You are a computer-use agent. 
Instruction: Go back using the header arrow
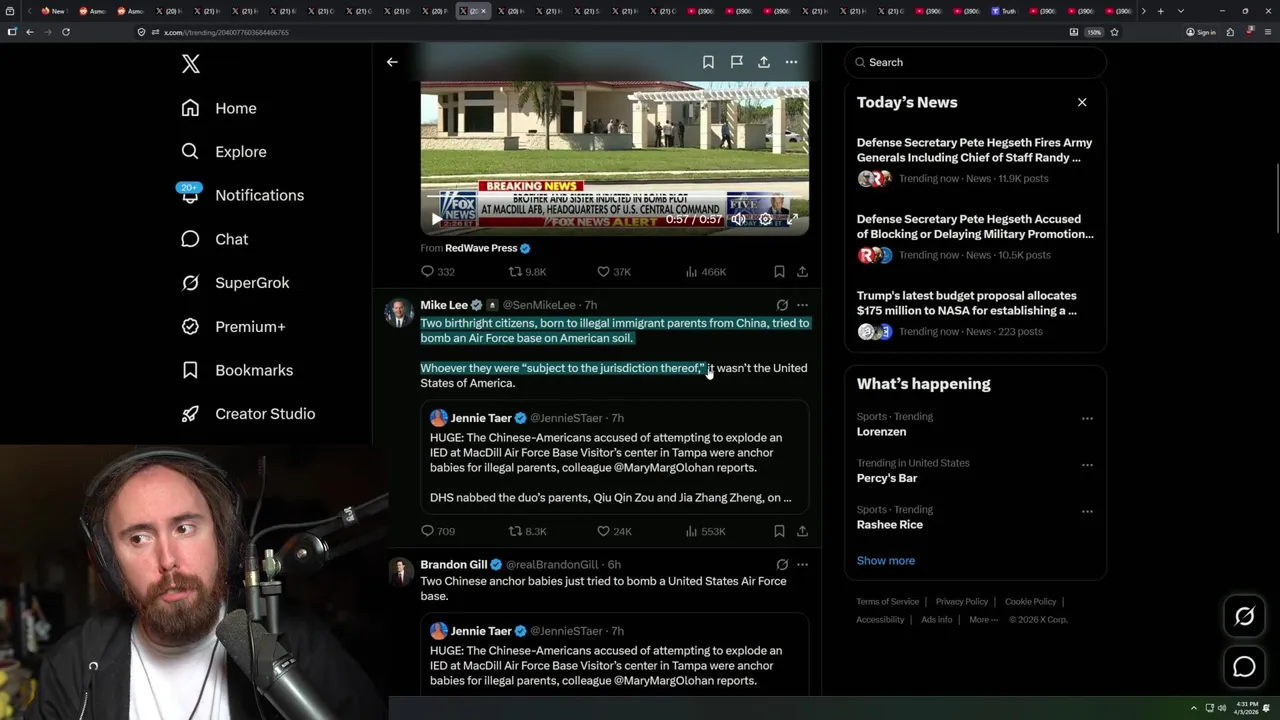tap(392, 62)
